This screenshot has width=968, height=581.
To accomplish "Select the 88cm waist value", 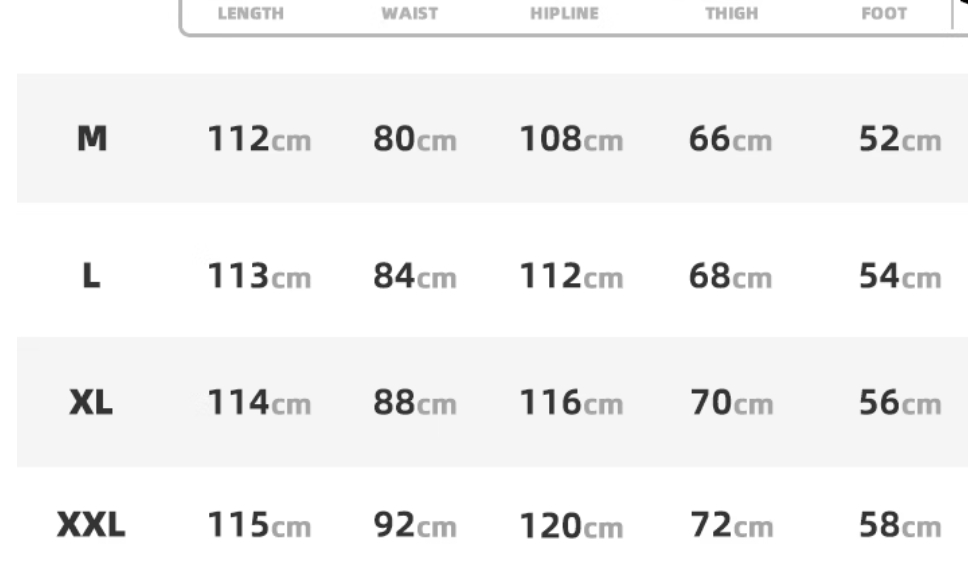I will click(x=415, y=403).
